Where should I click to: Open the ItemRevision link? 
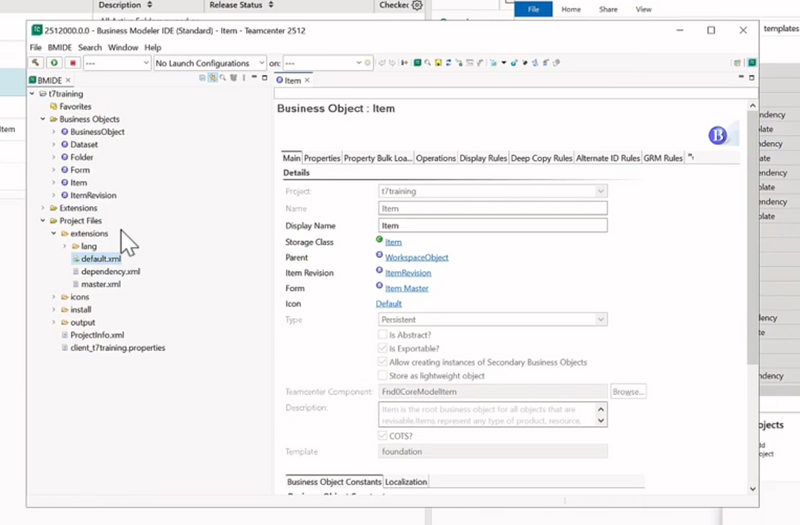click(408, 273)
